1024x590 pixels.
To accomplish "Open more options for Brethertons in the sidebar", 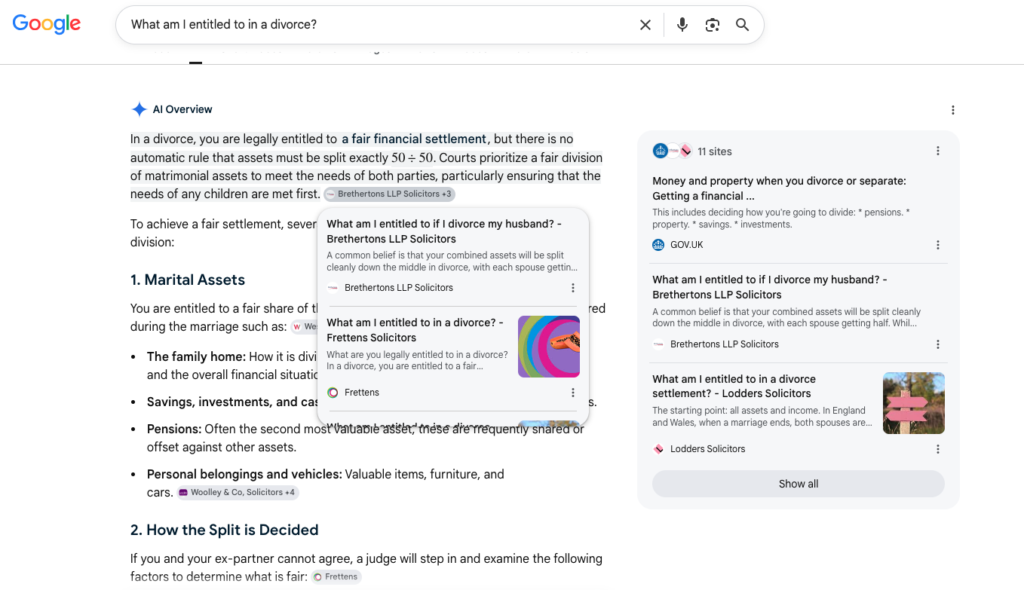I will pos(938,344).
